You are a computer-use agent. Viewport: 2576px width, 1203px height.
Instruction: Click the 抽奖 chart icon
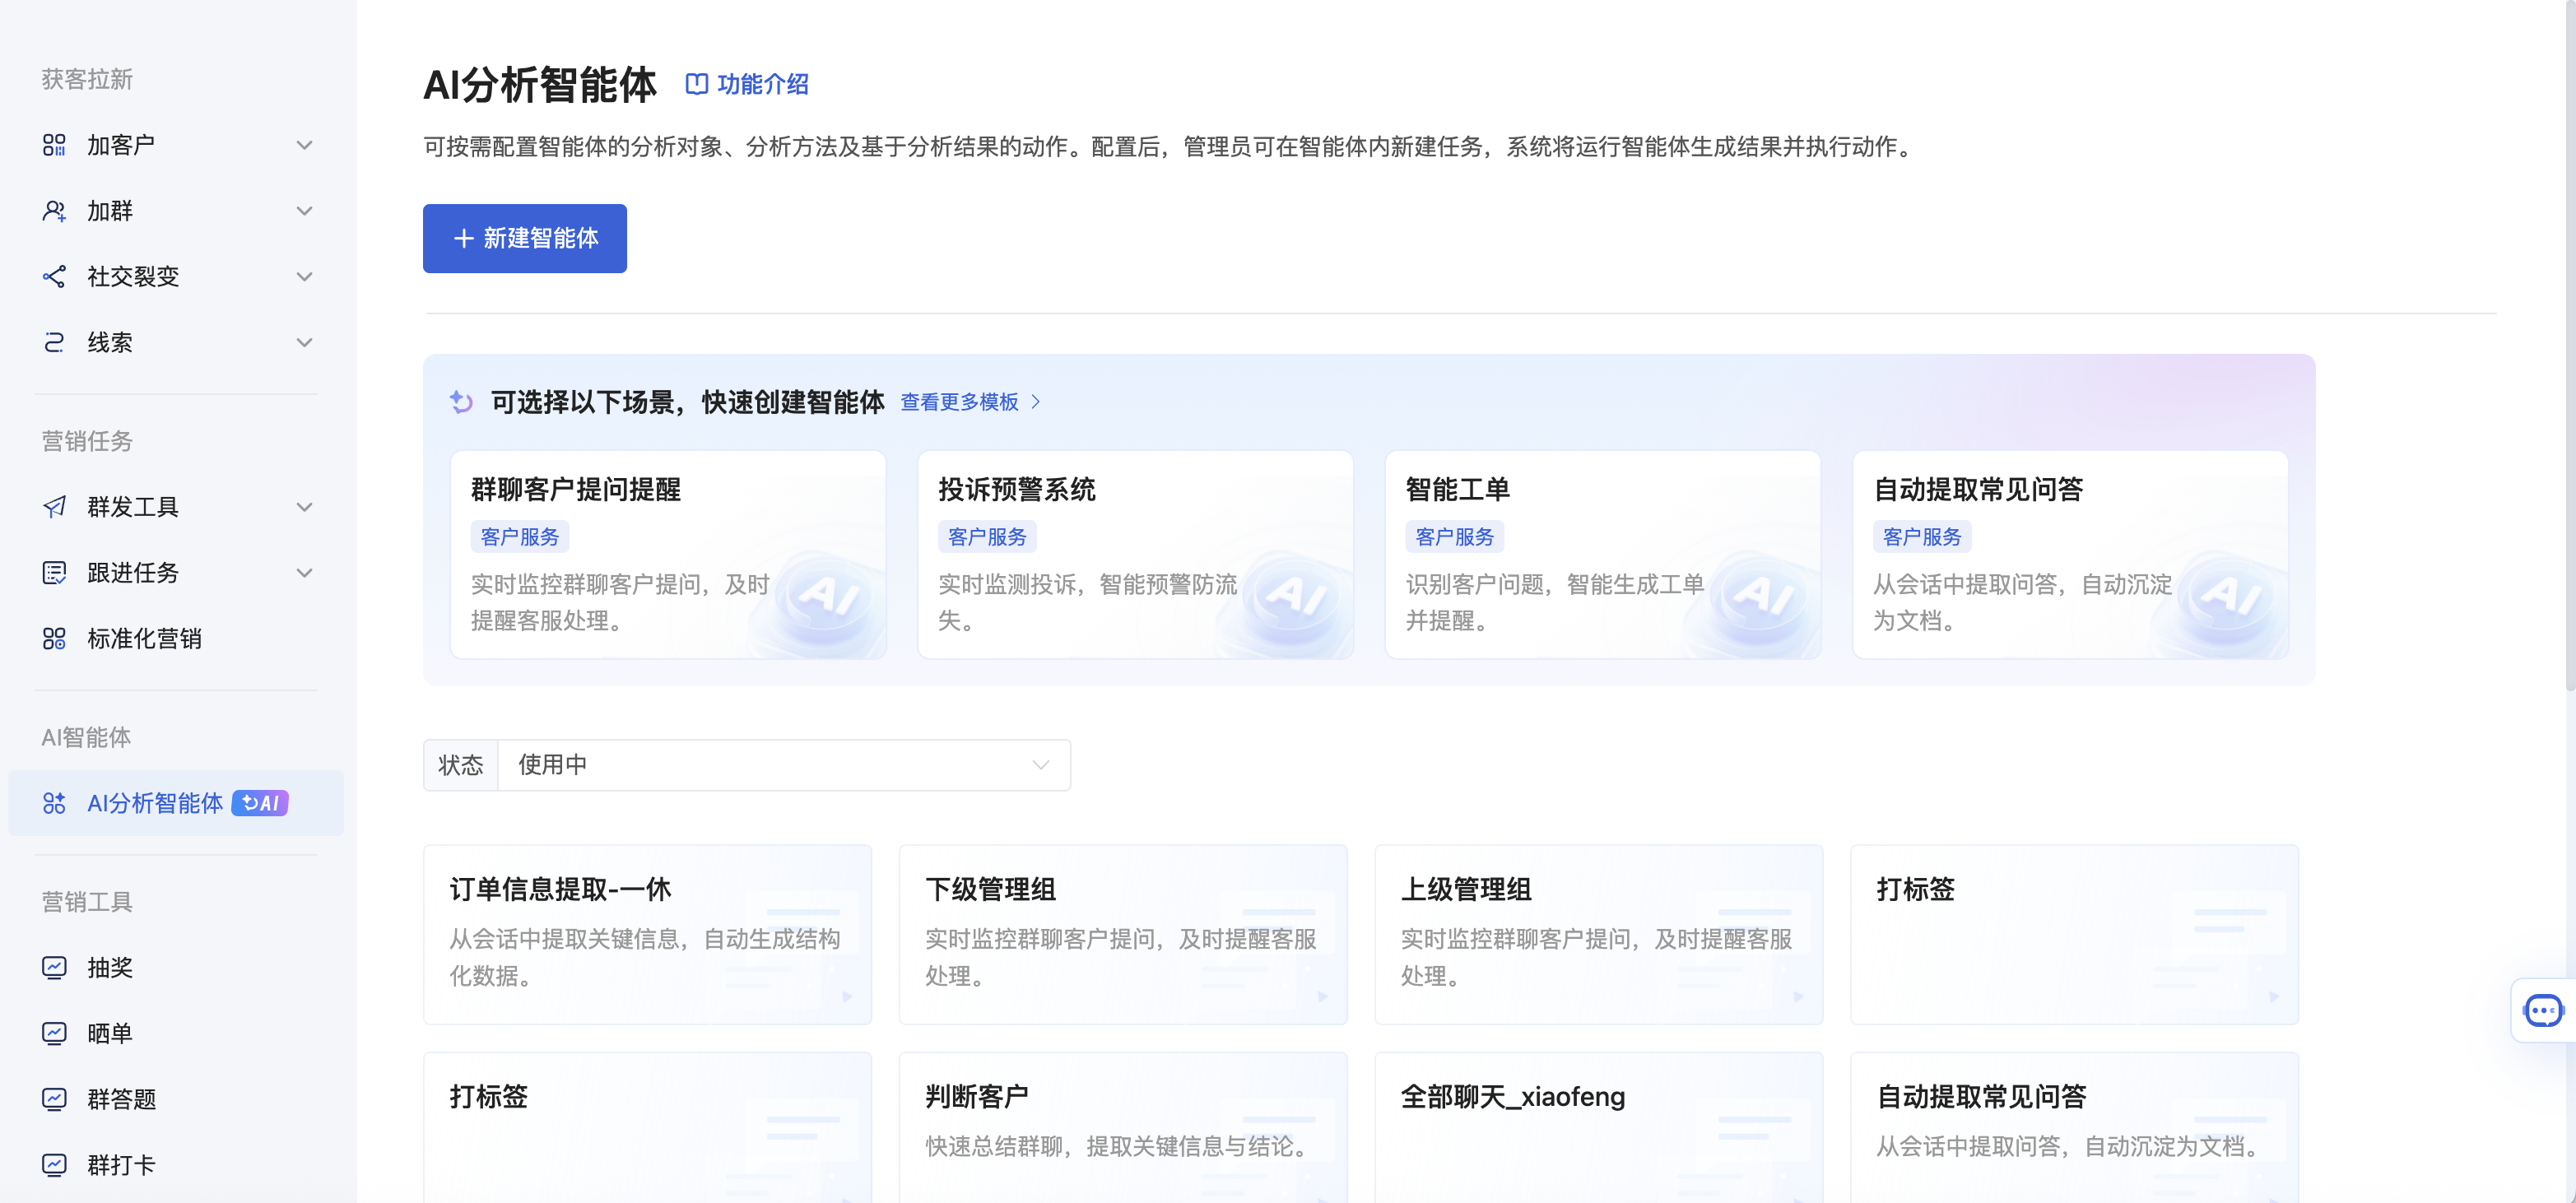click(54, 967)
